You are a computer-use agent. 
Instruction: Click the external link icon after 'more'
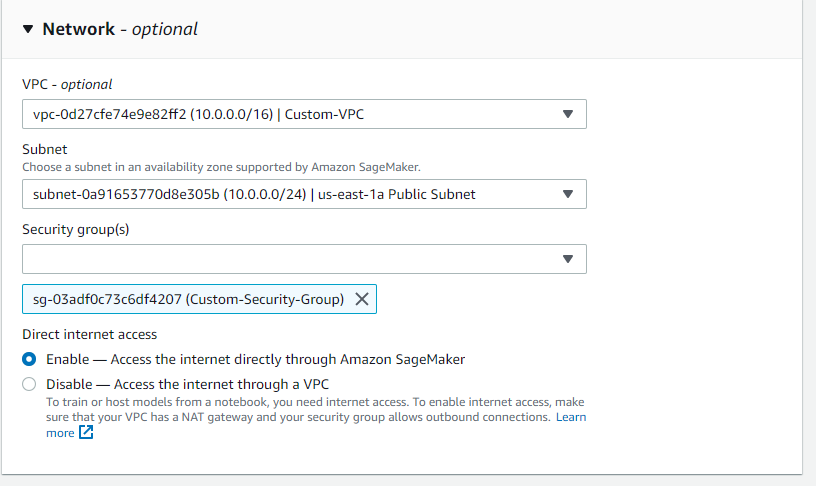pyautogui.click(x=86, y=432)
